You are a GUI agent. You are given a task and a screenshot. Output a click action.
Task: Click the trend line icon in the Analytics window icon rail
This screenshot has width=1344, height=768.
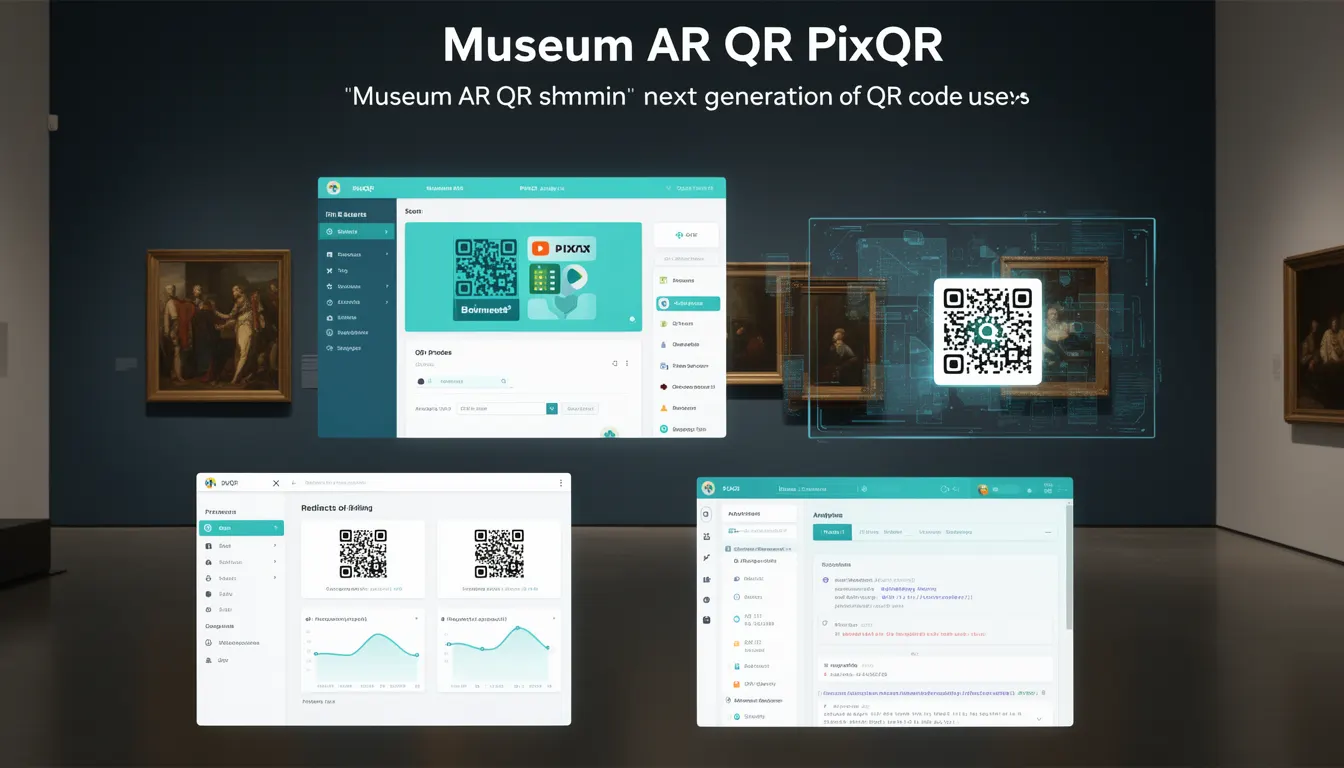(706, 557)
